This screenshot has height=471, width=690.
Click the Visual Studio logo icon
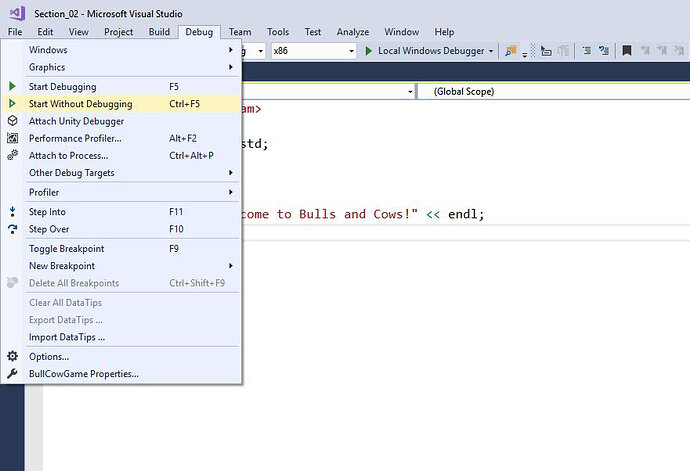(17, 13)
